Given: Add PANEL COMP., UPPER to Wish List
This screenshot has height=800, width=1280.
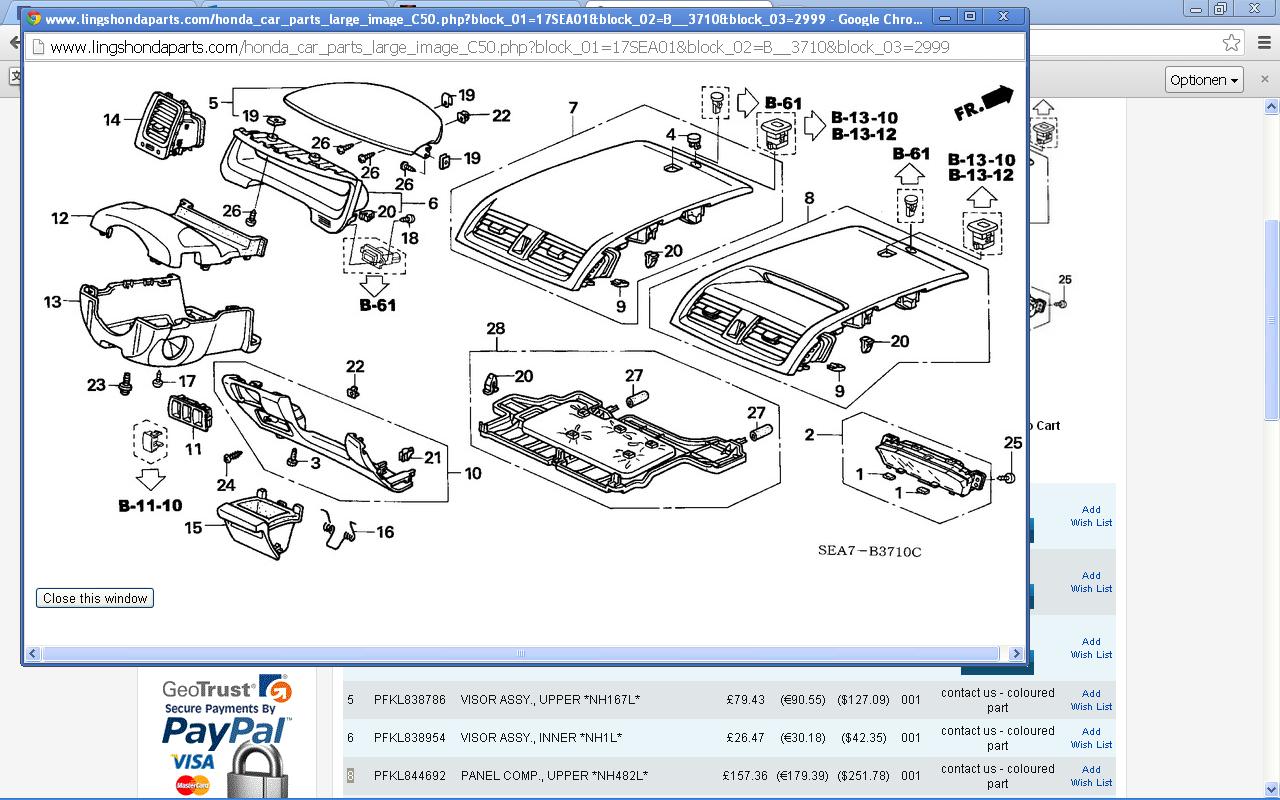Looking at the screenshot, I should point(1091,776).
